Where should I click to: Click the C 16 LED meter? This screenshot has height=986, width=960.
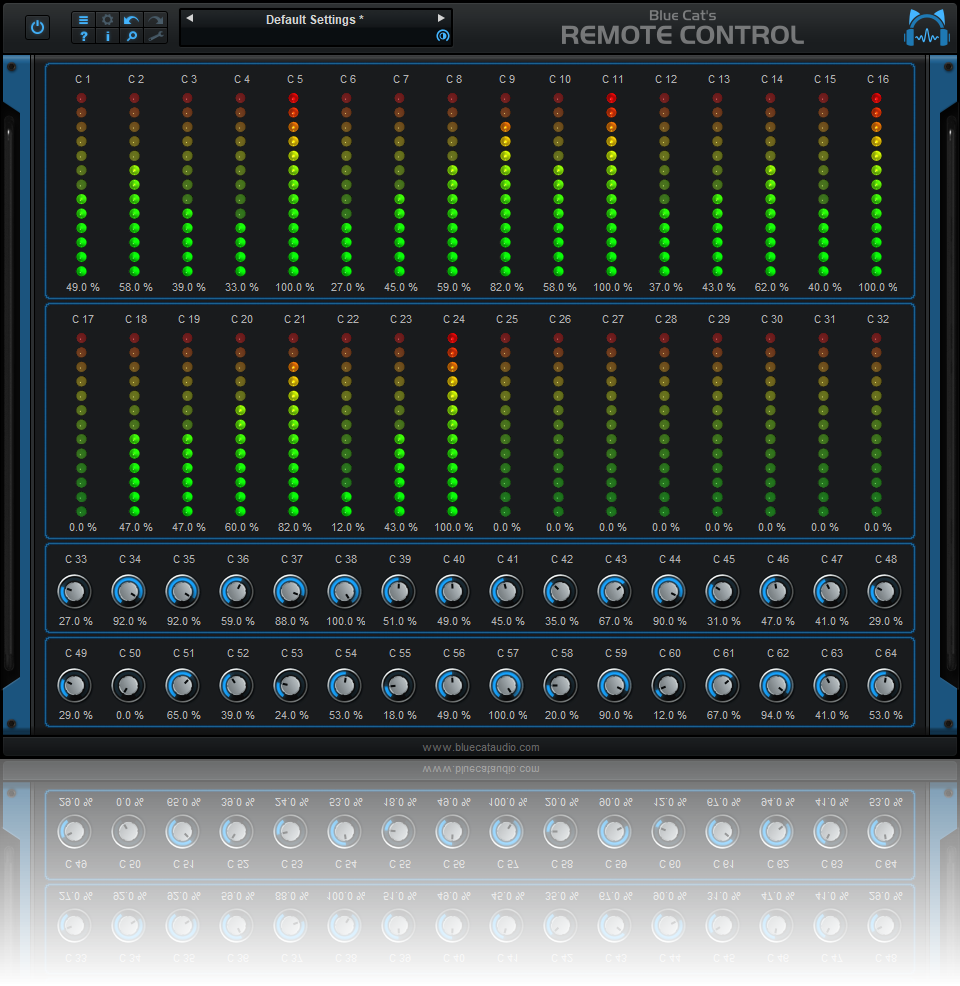(876, 184)
